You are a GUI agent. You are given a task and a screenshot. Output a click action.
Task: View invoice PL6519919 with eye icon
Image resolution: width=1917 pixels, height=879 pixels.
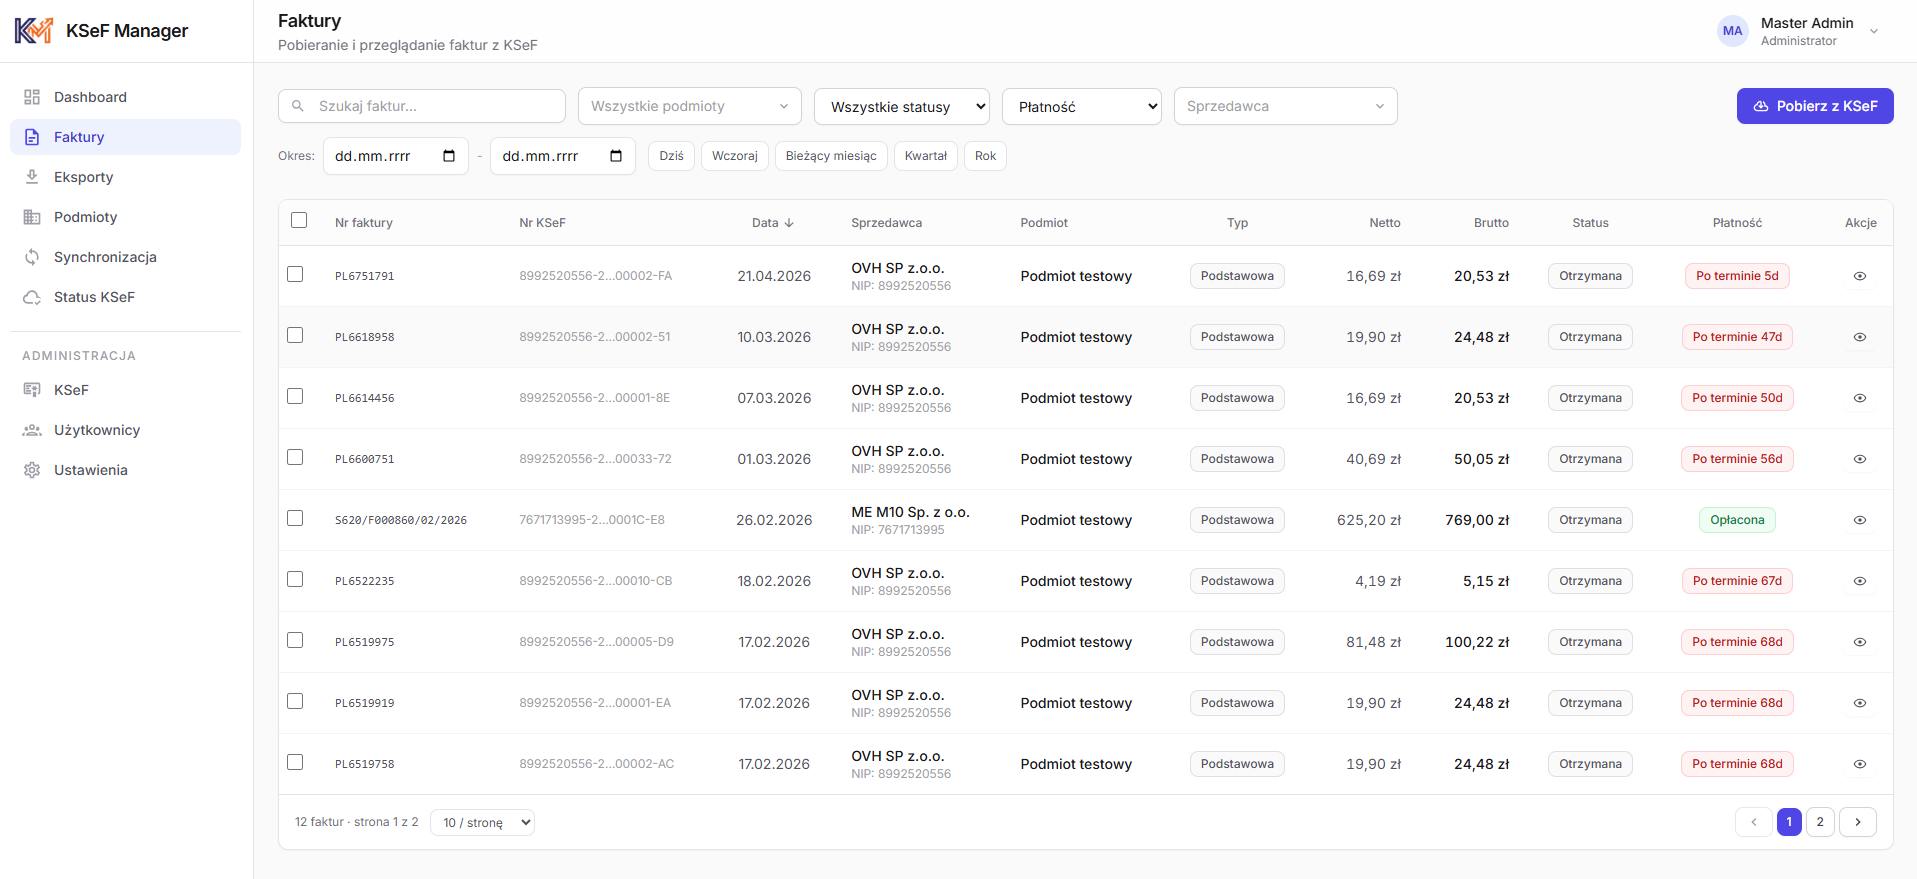[x=1860, y=703]
